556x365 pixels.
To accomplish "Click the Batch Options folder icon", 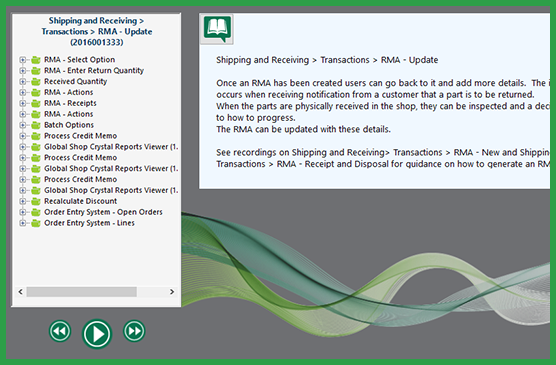I will click(35, 125).
